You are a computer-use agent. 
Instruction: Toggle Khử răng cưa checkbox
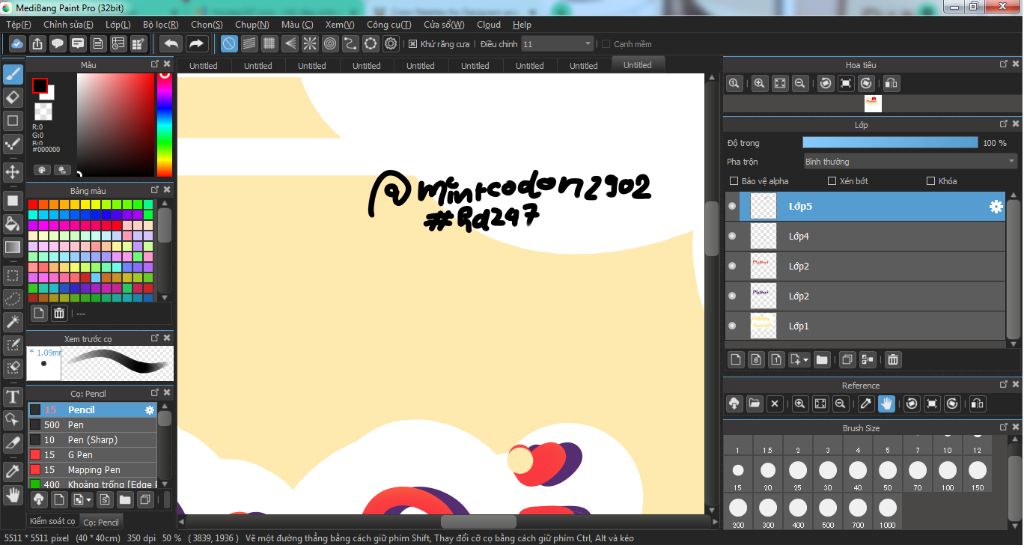[413, 44]
